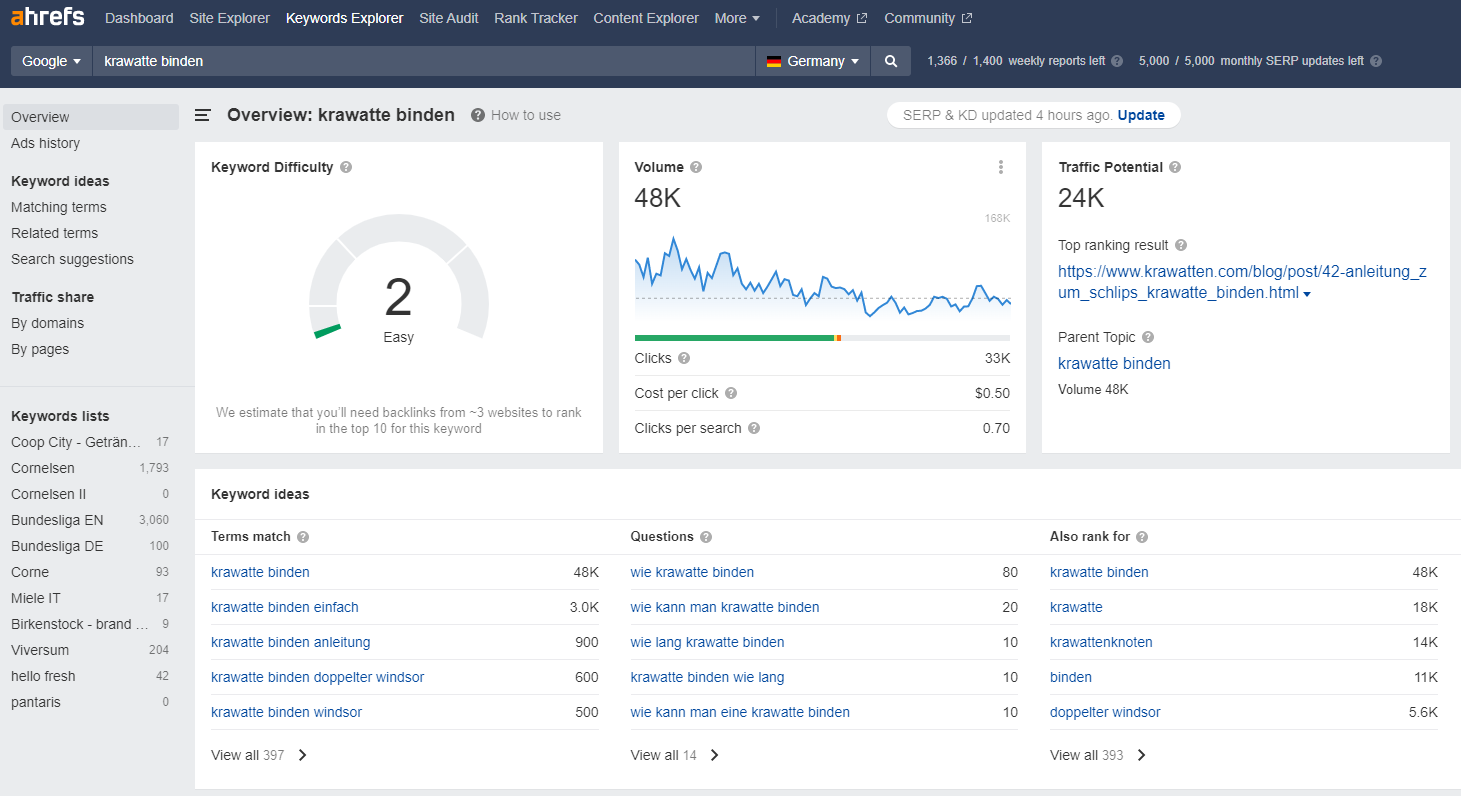The height and width of the screenshot is (796, 1461).
Task: Click View all 14 questions
Action: point(664,755)
